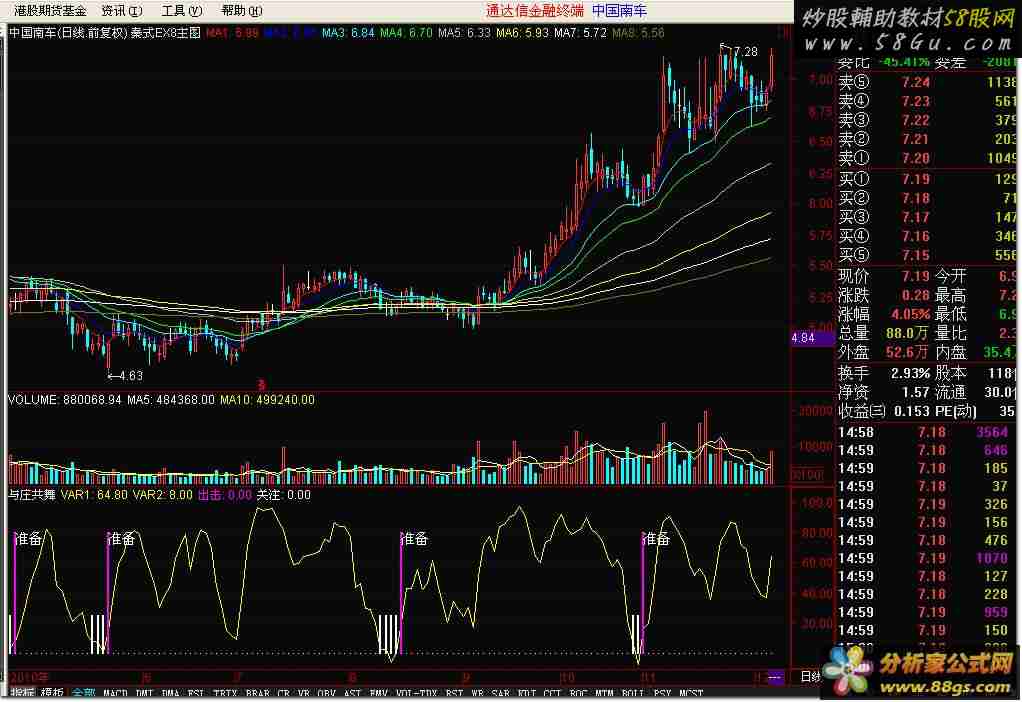Click the VOLUME: 880068.94 label
The height and width of the screenshot is (702, 1022).
coord(65,400)
